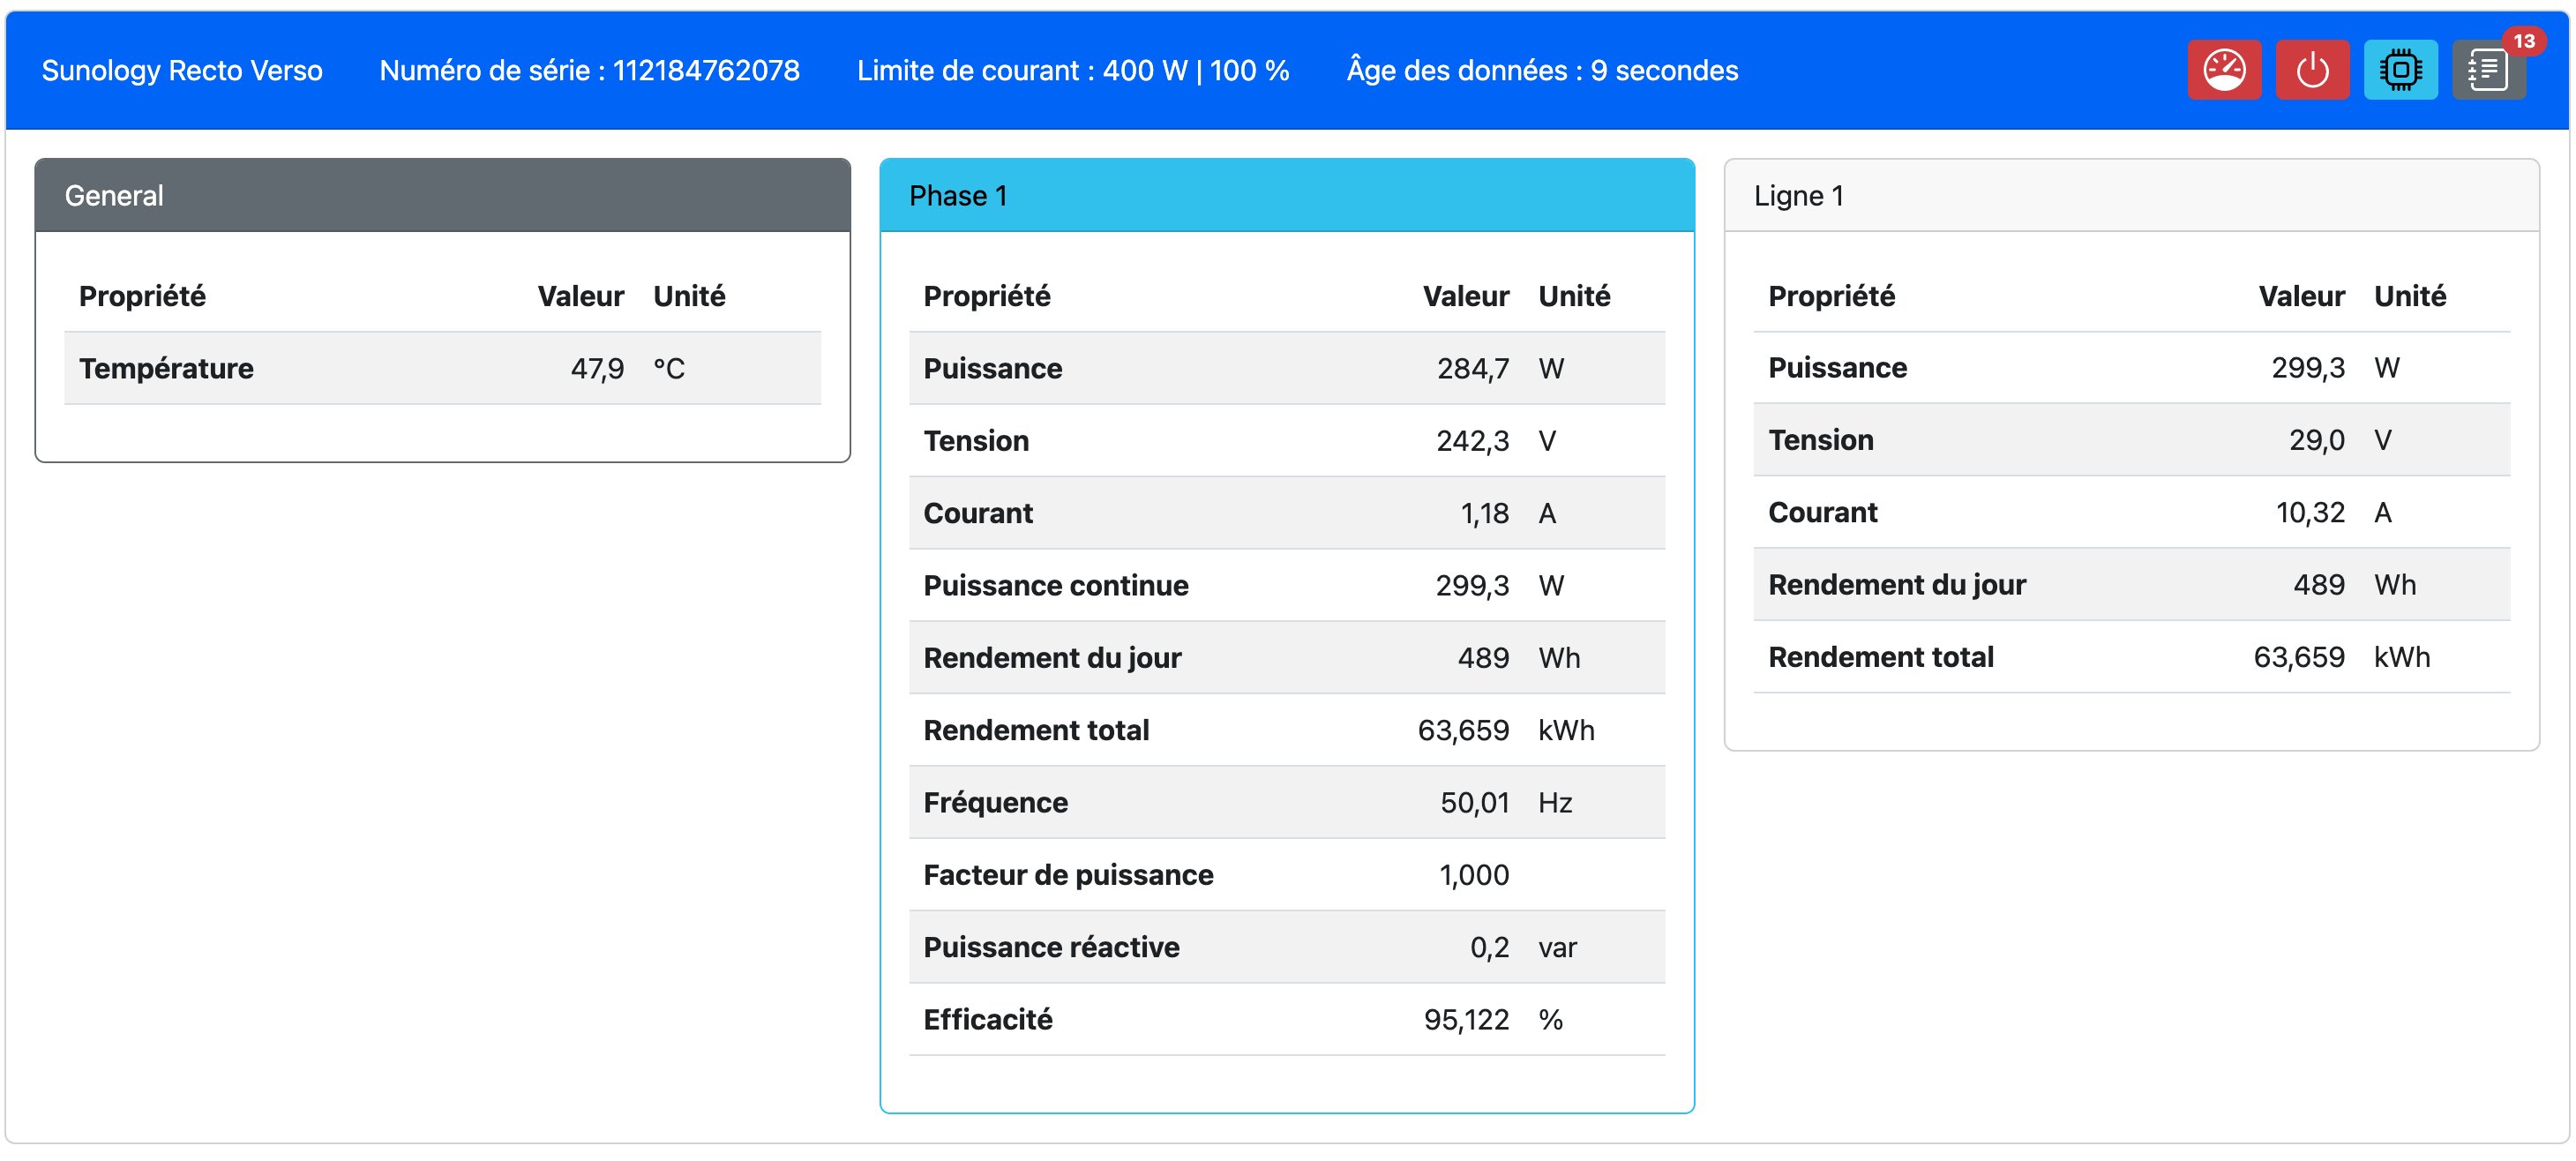Click Propriété header in Ligne 1 table
The height and width of the screenshot is (1161, 2576).
1831,296
